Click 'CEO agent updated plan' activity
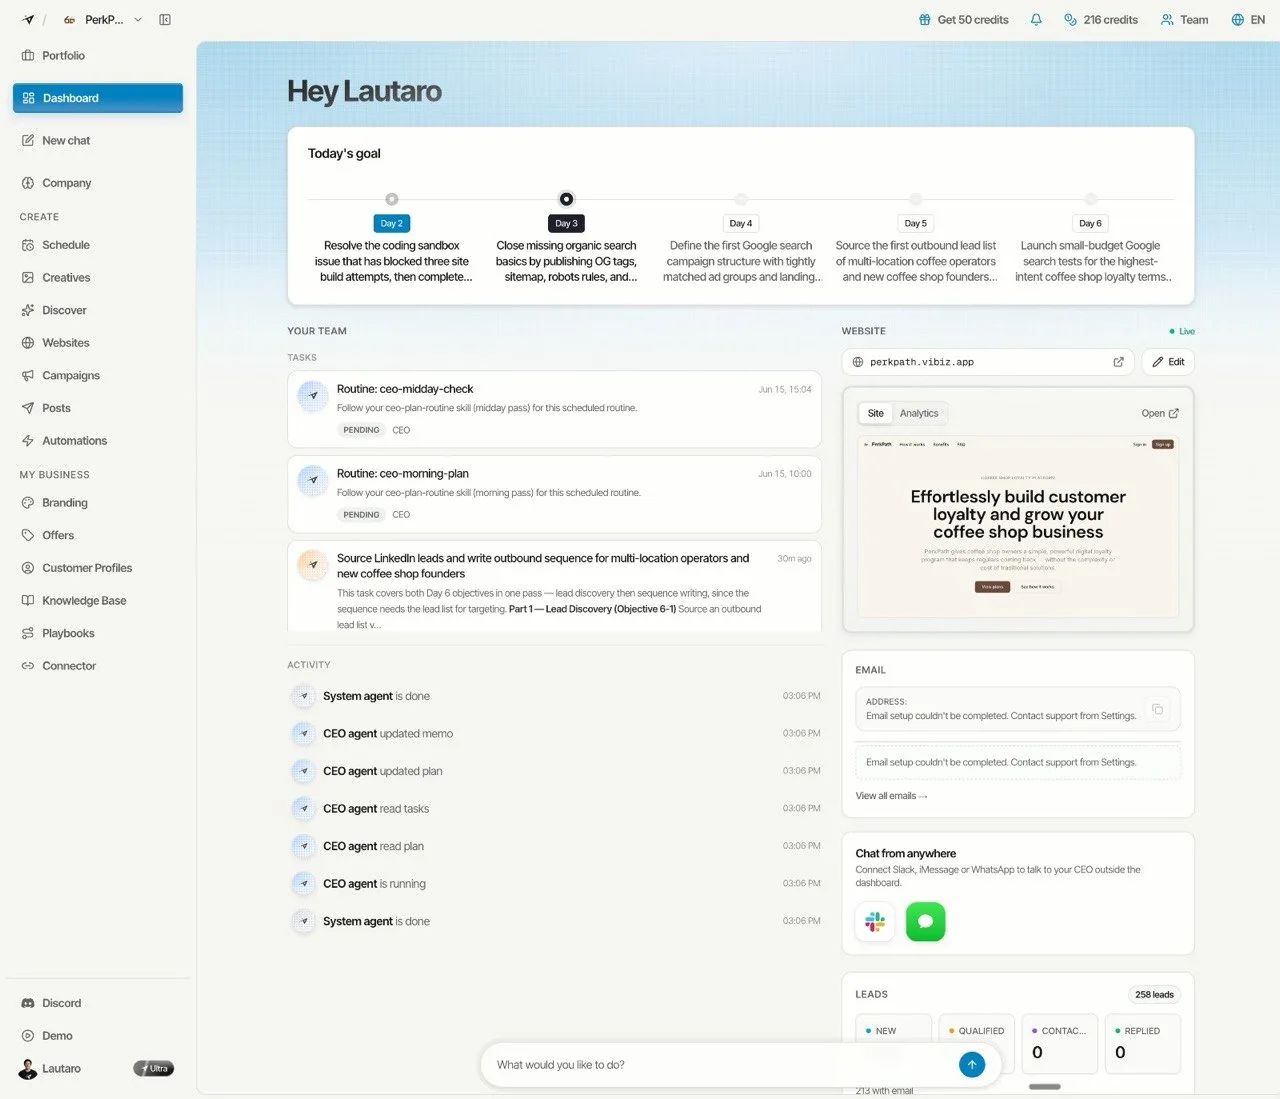Viewport: 1280px width, 1099px height. coord(555,771)
